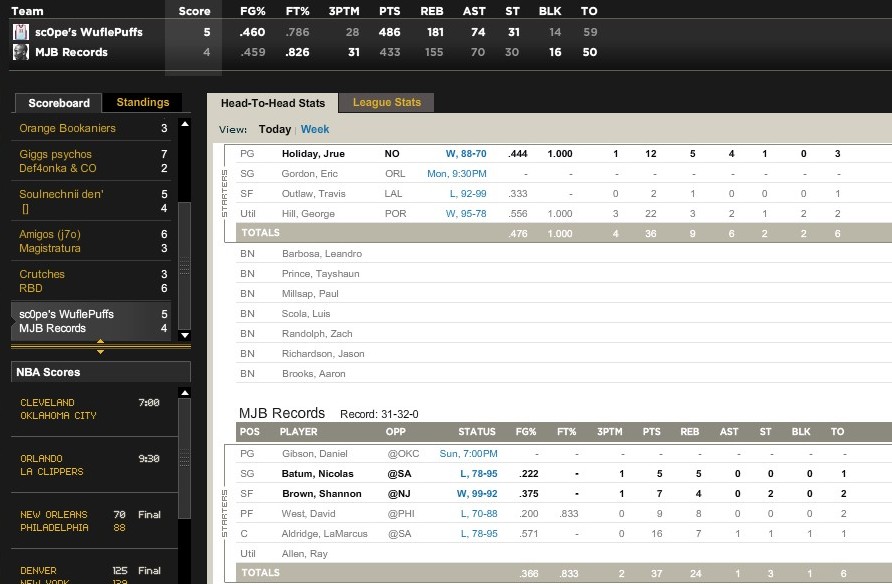Screen dimensions: 892x584
Task: Open Crutches matchup
Action: (42, 274)
